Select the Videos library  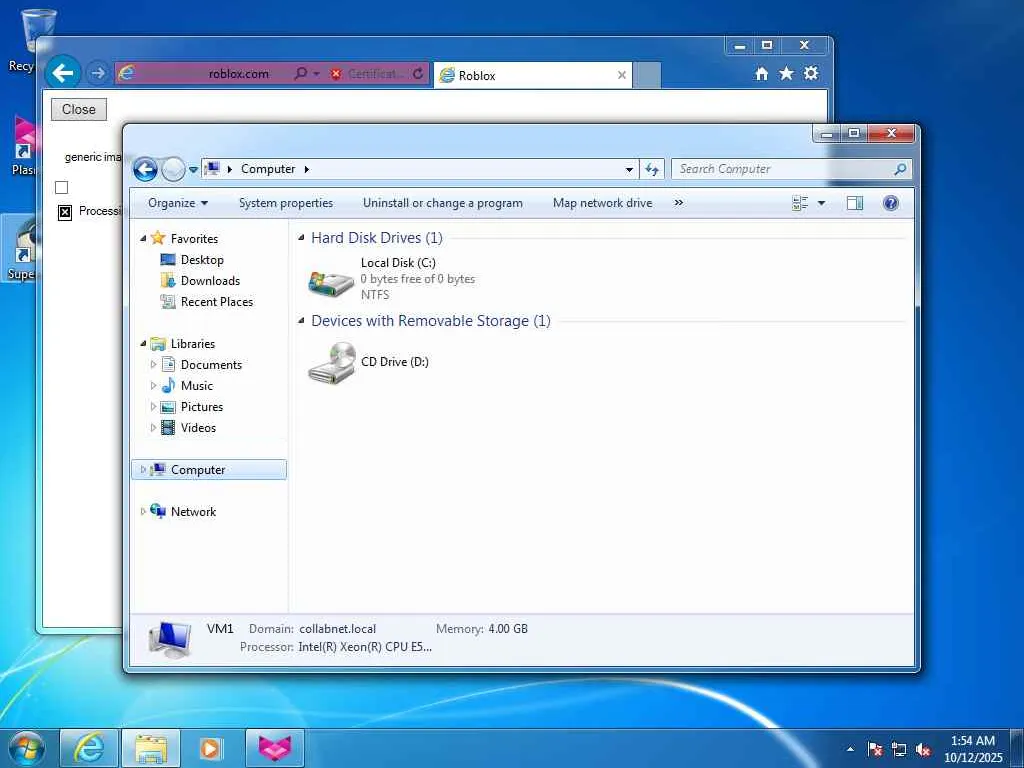click(198, 428)
